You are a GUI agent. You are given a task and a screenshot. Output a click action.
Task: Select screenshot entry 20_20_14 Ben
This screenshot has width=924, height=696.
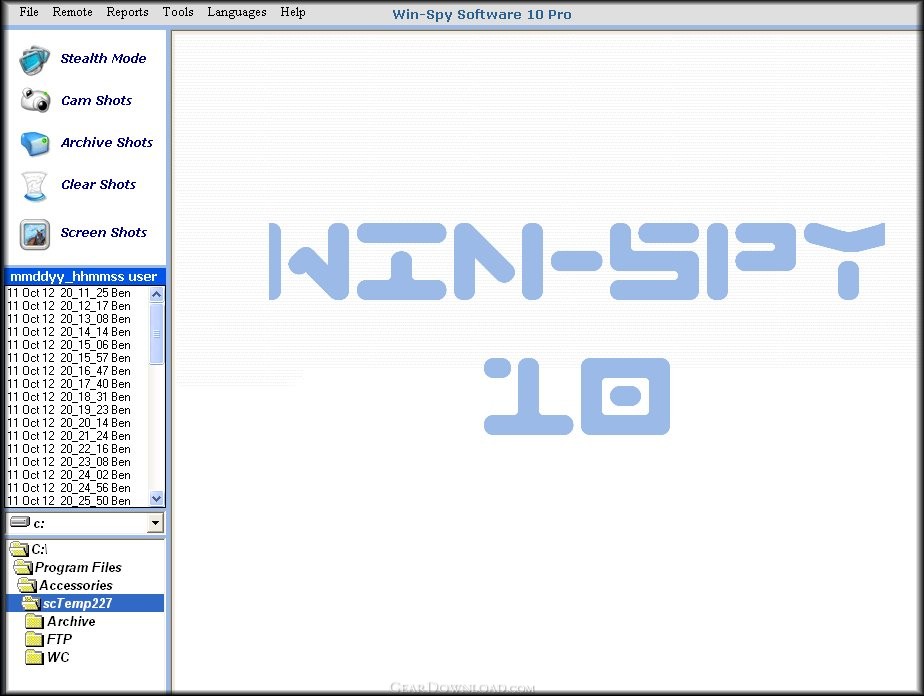(x=69, y=423)
